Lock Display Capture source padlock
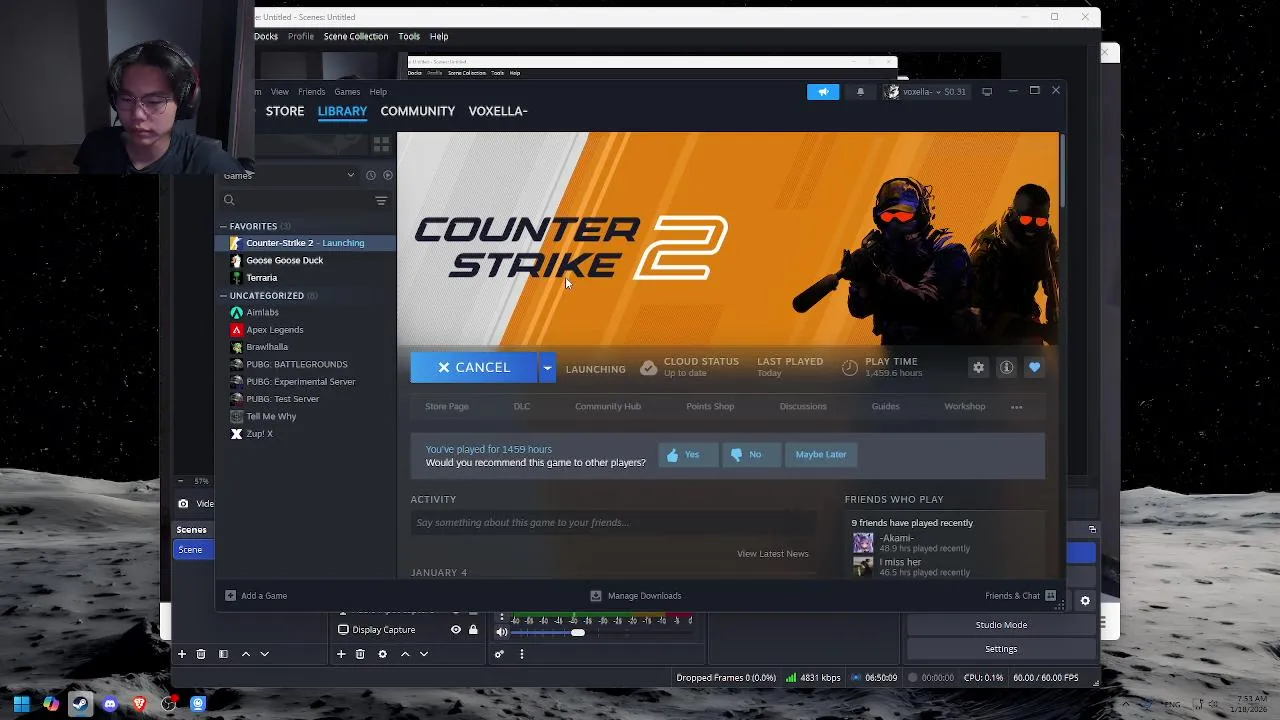This screenshot has height=720, width=1280. pos(473,630)
